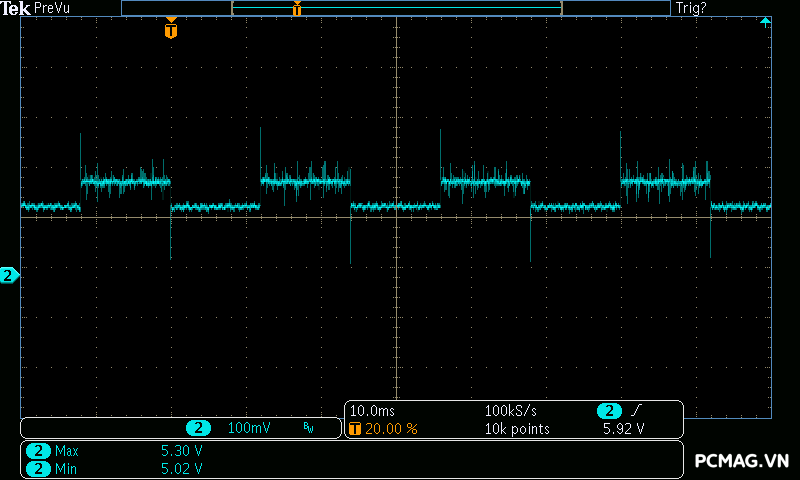Click the channel badge beside Min measurement
This screenshot has height=480, width=800.
click(x=38, y=468)
